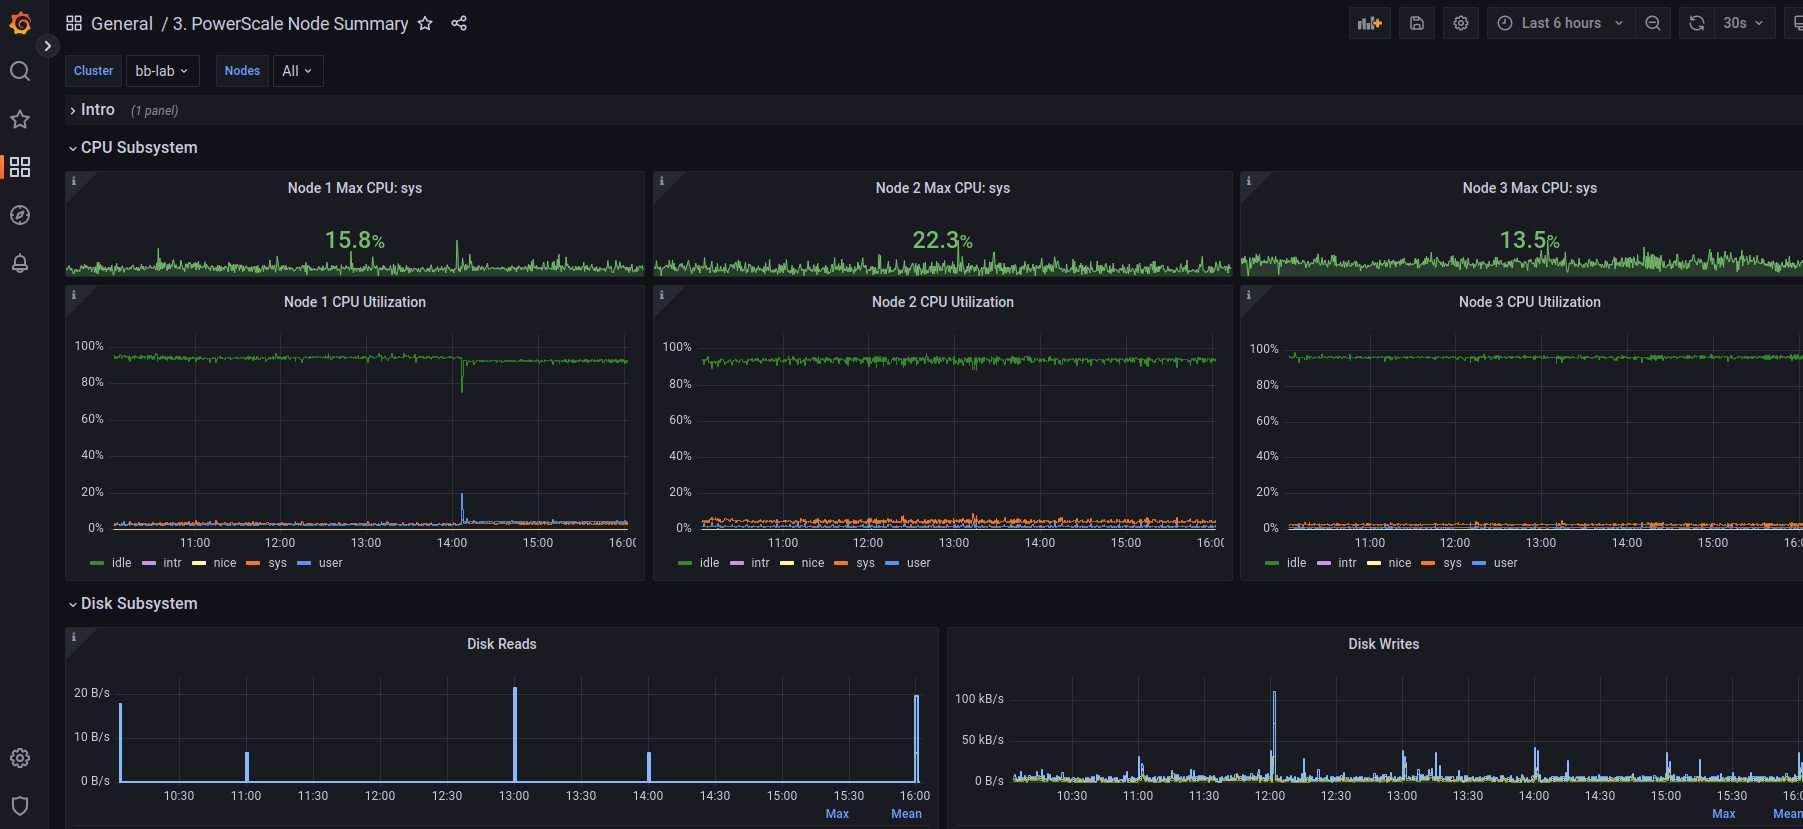Screen dimensions: 1803x829
Task: Open the Starred icon in the sidebar
Action: 20,119
